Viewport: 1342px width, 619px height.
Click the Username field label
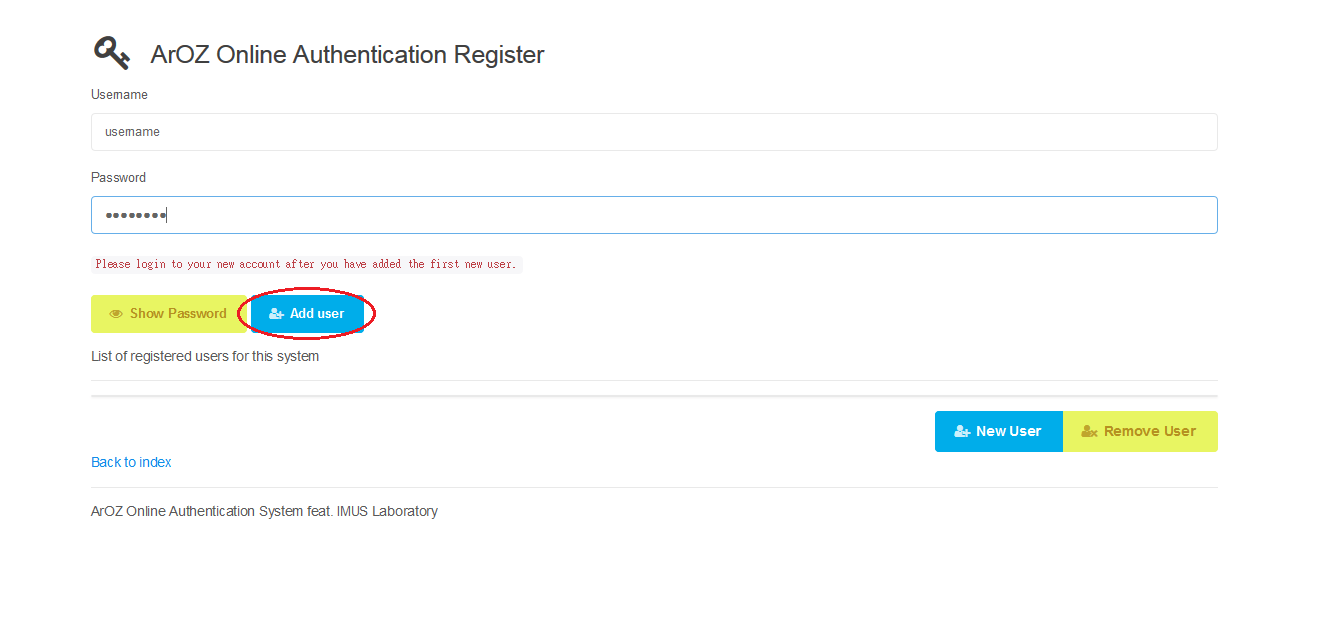coord(119,95)
